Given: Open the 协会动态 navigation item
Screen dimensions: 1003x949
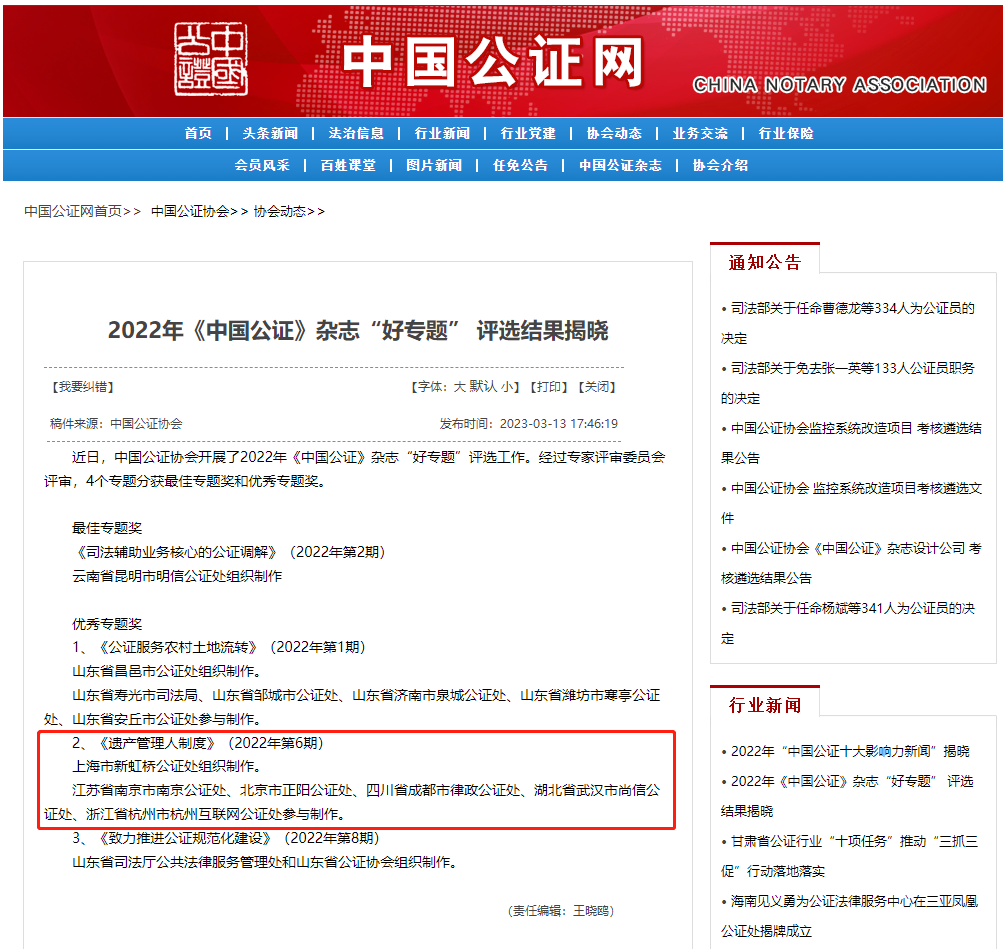Looking at the screenshot, I should 614,133.
